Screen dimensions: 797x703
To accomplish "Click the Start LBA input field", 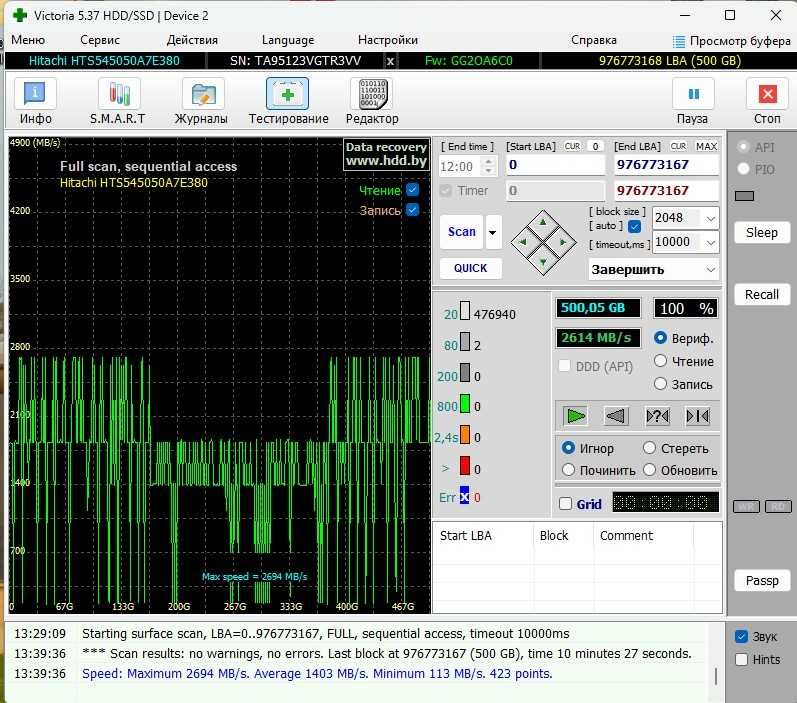I will coord(555,165).
